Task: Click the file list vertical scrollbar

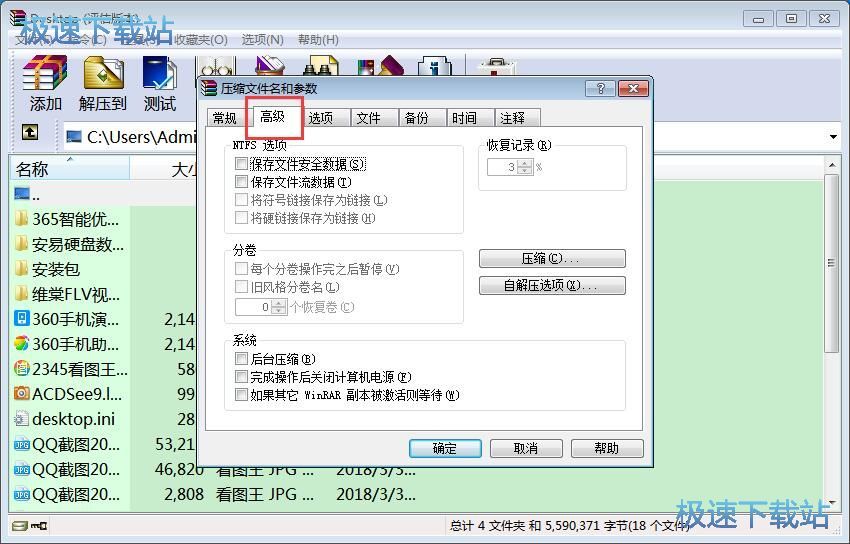Action: click(x=831, y=263)
